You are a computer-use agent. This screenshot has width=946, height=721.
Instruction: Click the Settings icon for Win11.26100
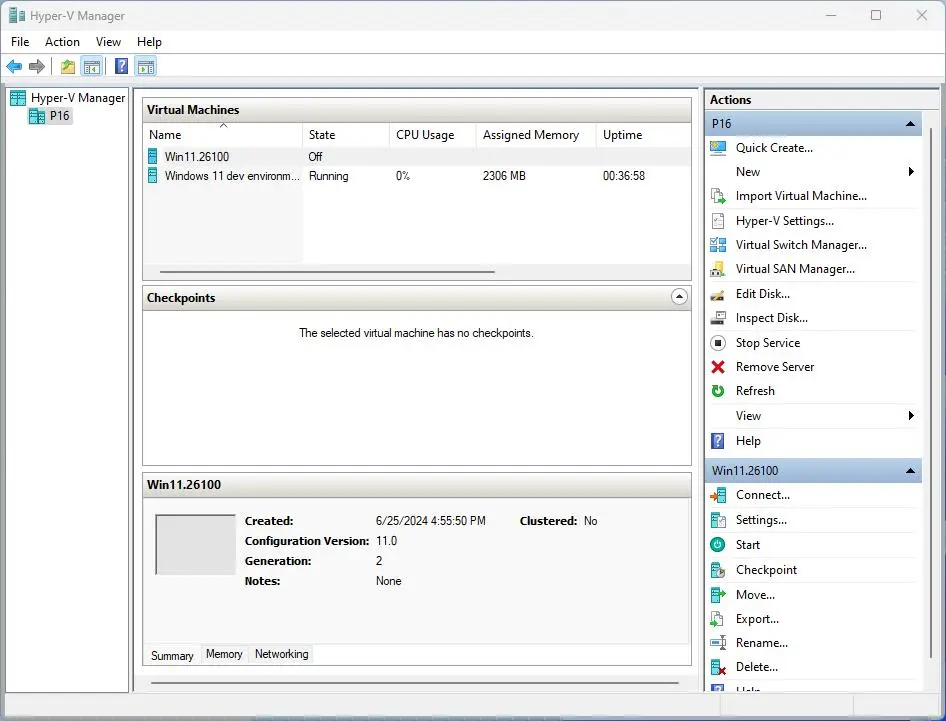pos(718,520)
